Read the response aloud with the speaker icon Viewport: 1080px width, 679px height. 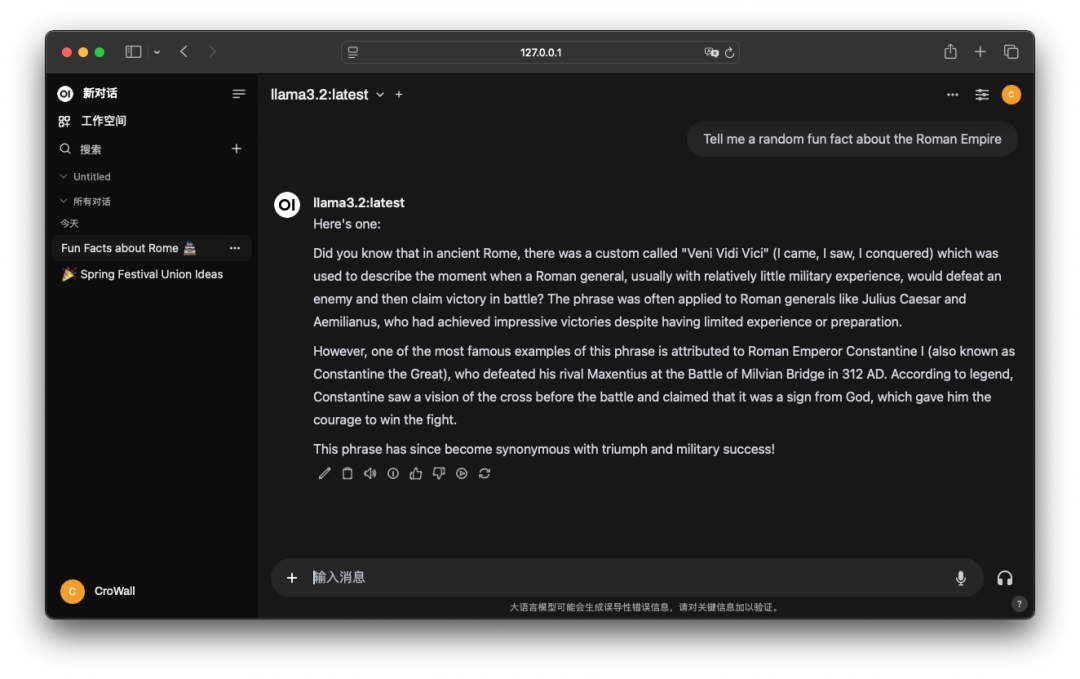370,473
